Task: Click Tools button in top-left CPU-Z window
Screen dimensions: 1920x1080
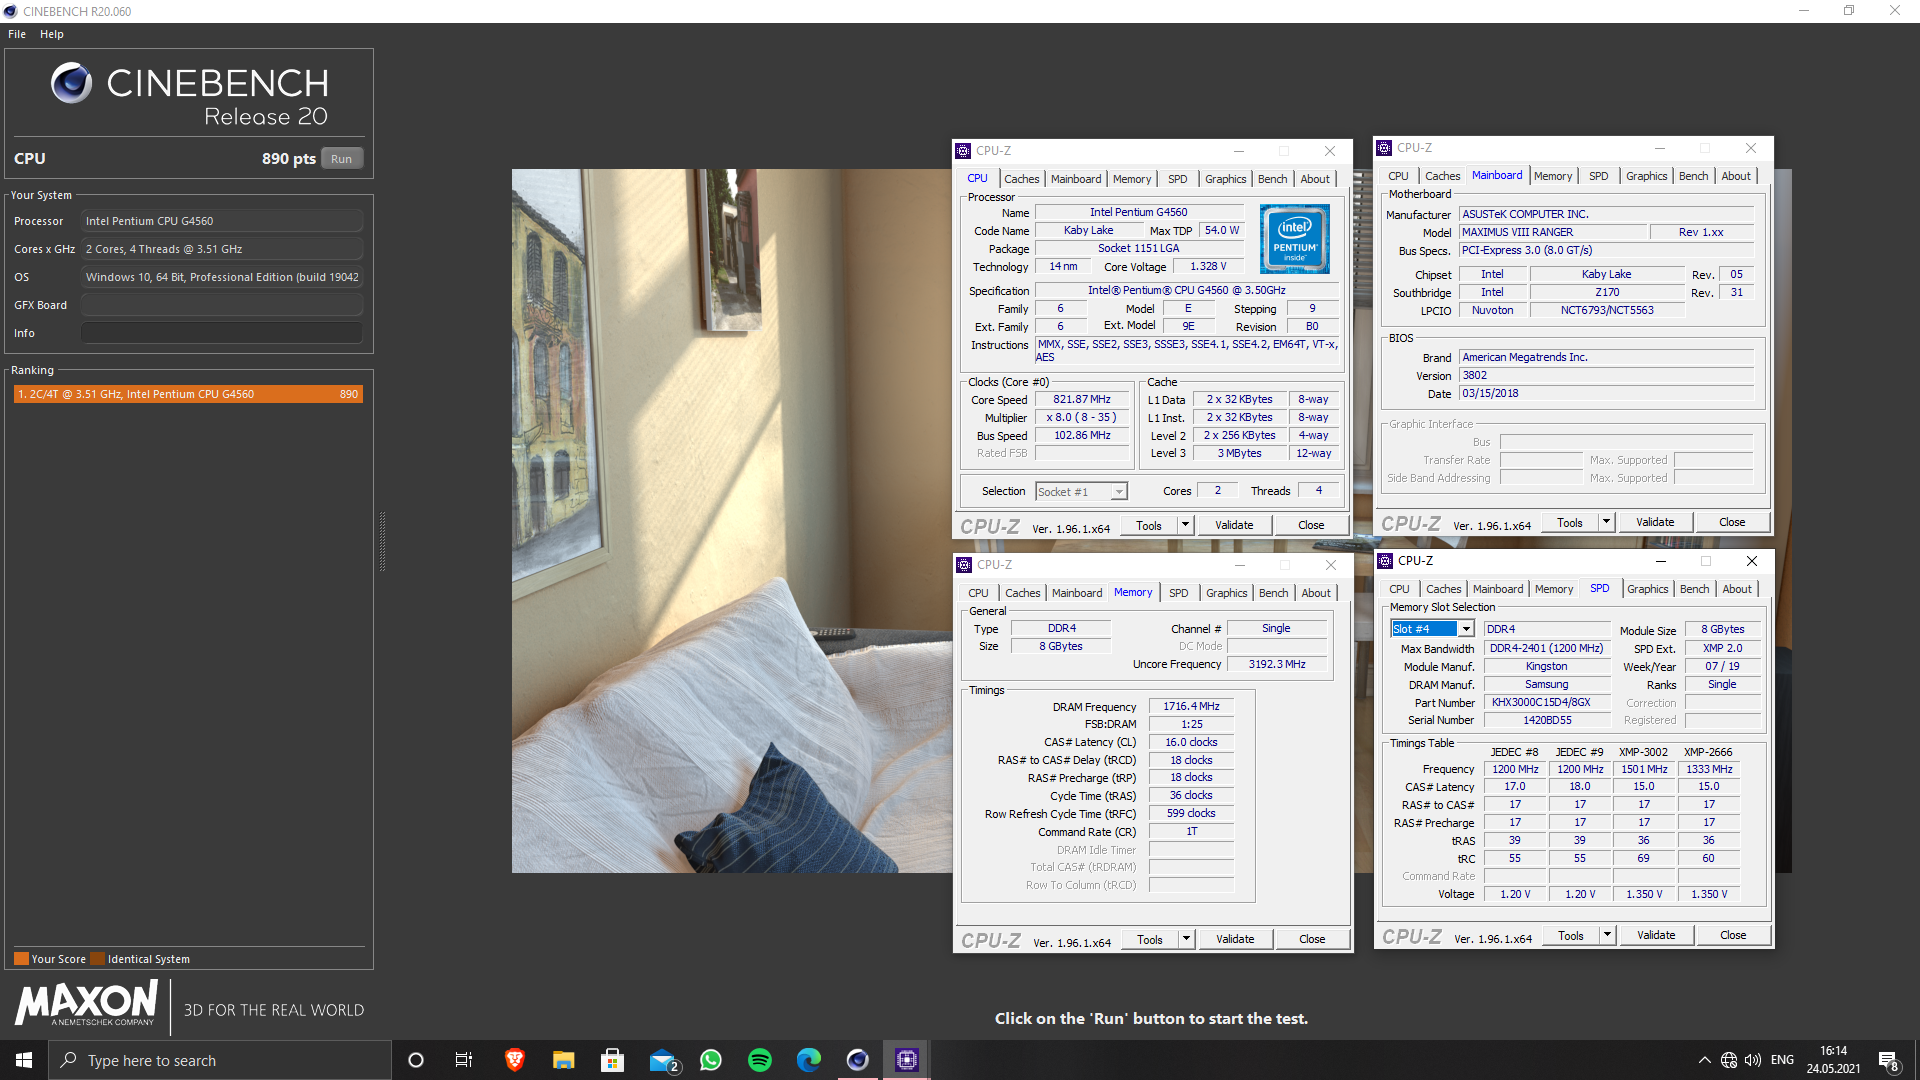Action: pos(1149,525)
